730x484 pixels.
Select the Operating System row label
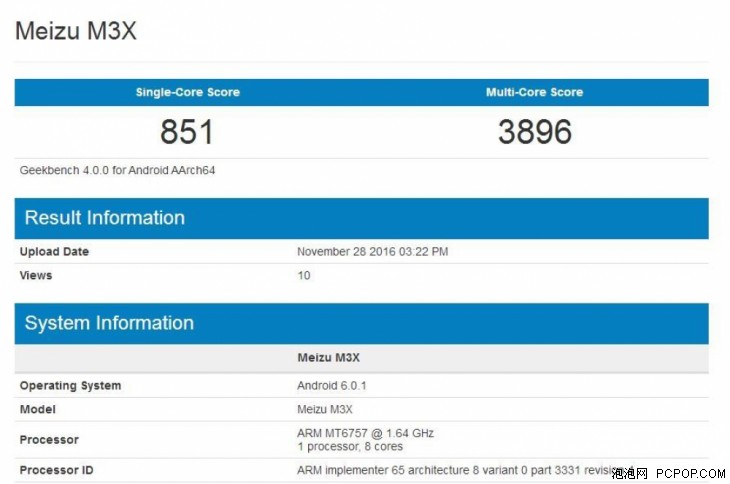(x=70, y=386)
